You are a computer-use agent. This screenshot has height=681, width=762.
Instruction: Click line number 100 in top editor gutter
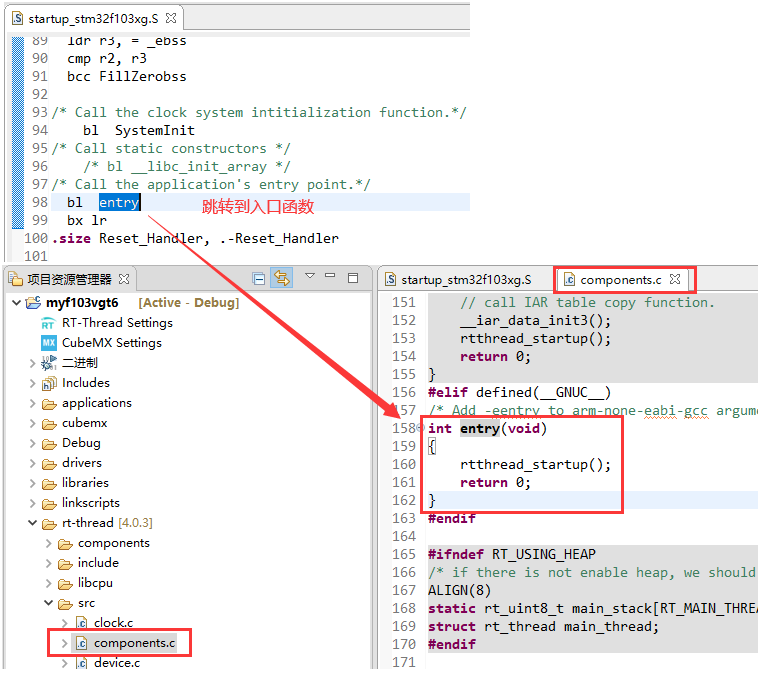coord(36,239)
